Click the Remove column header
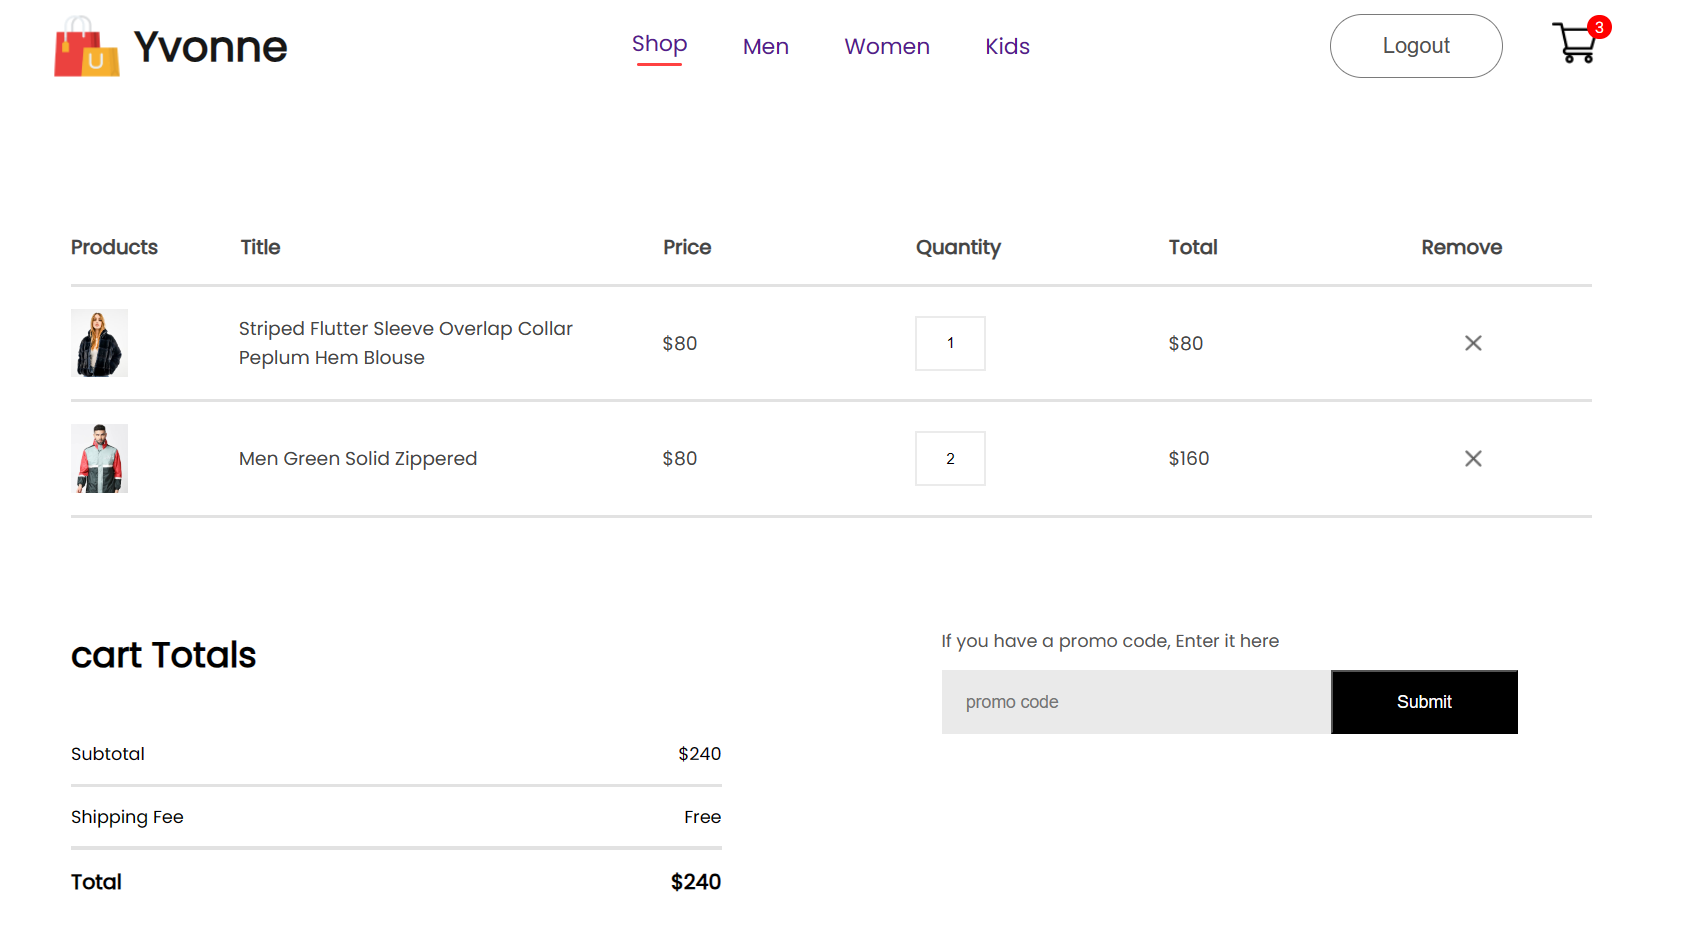 coord(1461,247)
